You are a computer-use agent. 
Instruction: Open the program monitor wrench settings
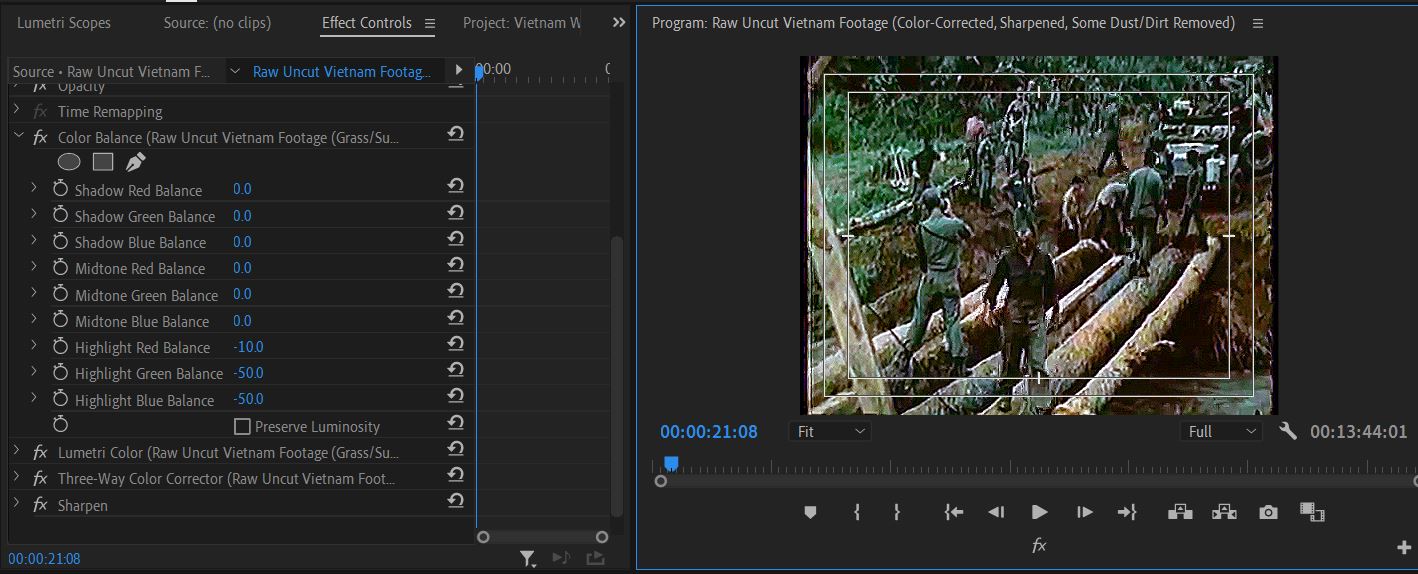1288,431
